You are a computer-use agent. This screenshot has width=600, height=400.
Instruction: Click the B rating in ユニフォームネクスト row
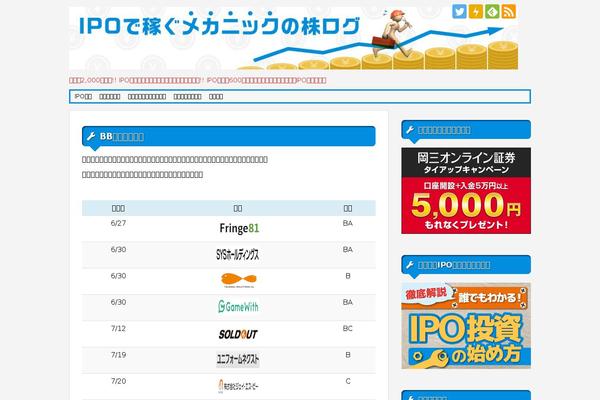tap(348, 355)
